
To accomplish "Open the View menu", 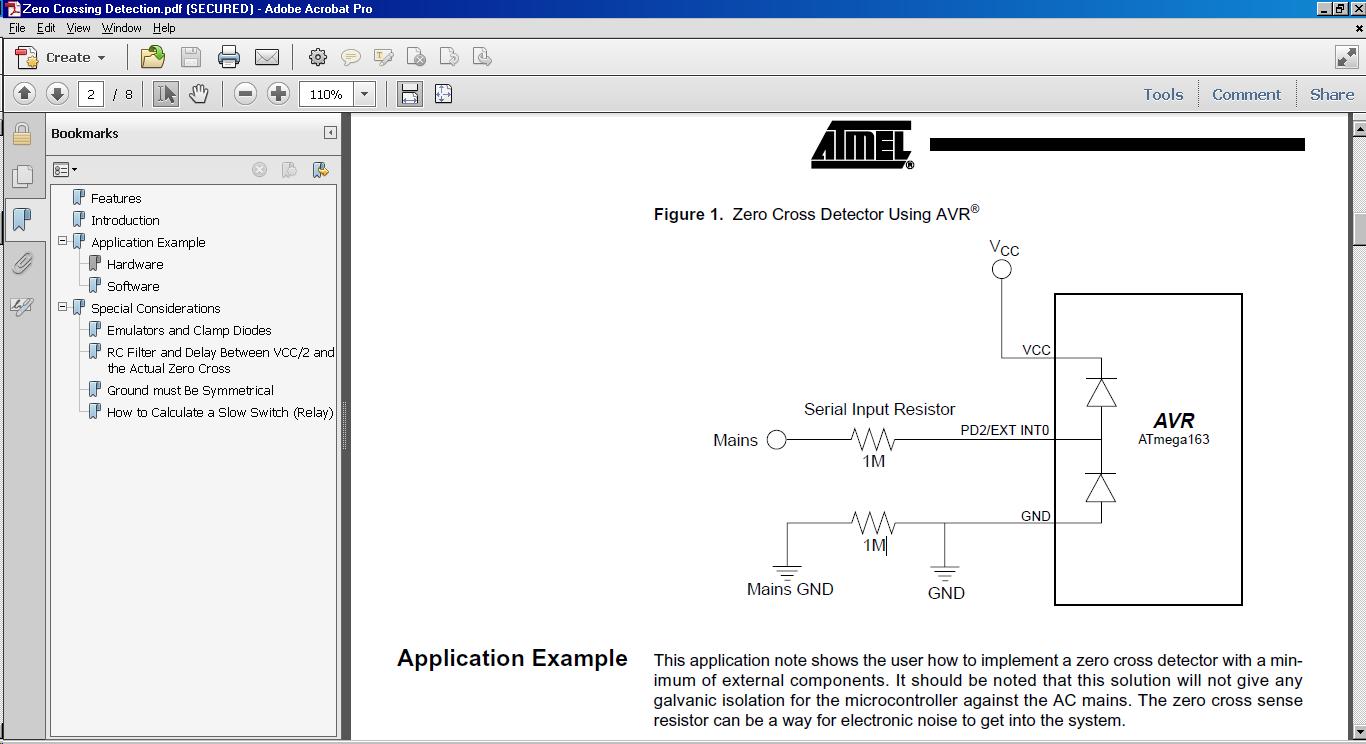I will (x=78, y=28).
